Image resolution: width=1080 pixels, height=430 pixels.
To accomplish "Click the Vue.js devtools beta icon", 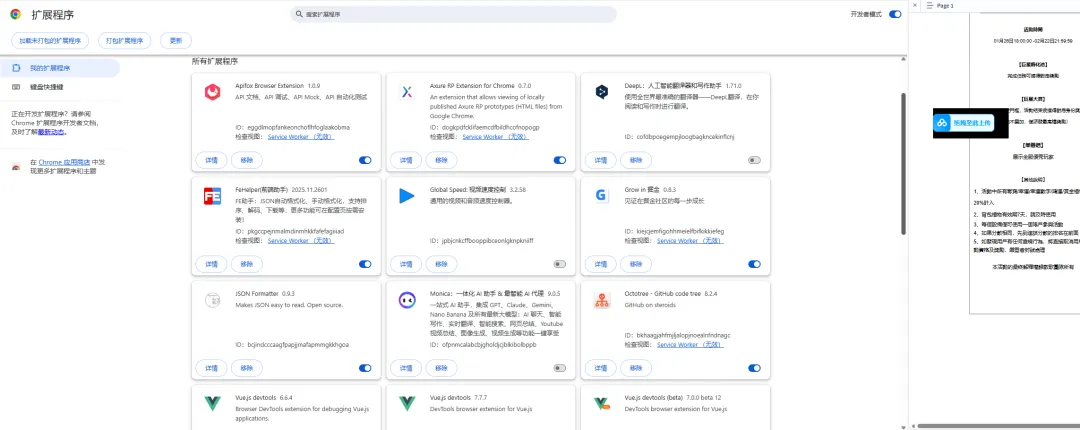I will point(601,404).
